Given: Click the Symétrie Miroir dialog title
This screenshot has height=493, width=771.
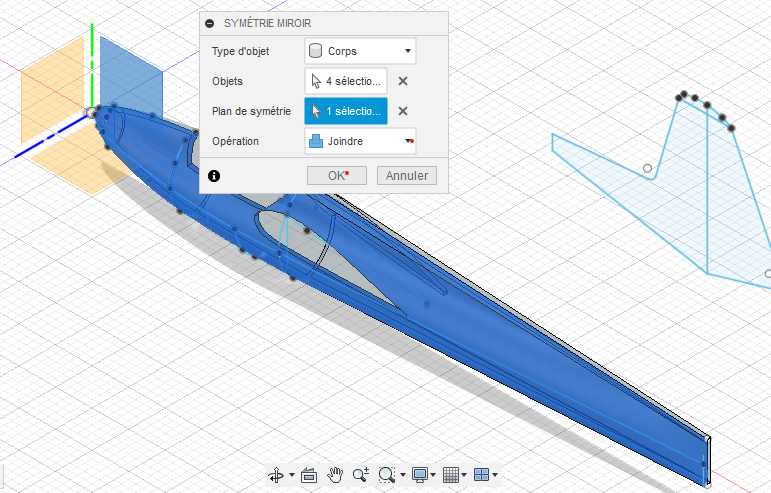Looking at the screenshot, I should (267, 23).
